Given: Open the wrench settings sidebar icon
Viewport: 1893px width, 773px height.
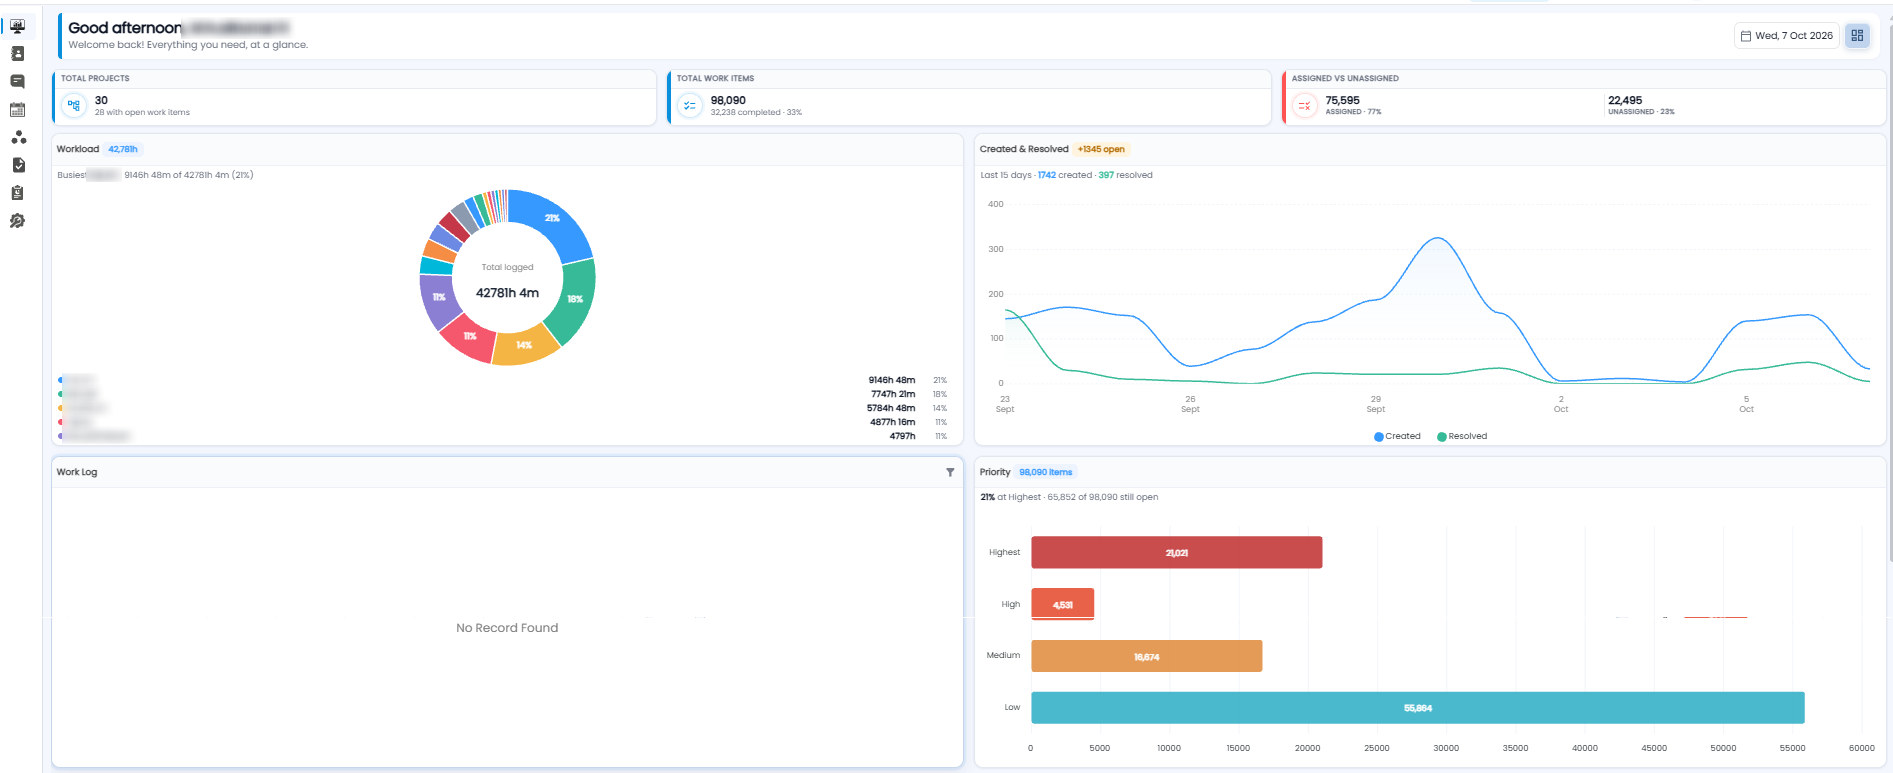Looking at the screenshot, I should 17,221.
